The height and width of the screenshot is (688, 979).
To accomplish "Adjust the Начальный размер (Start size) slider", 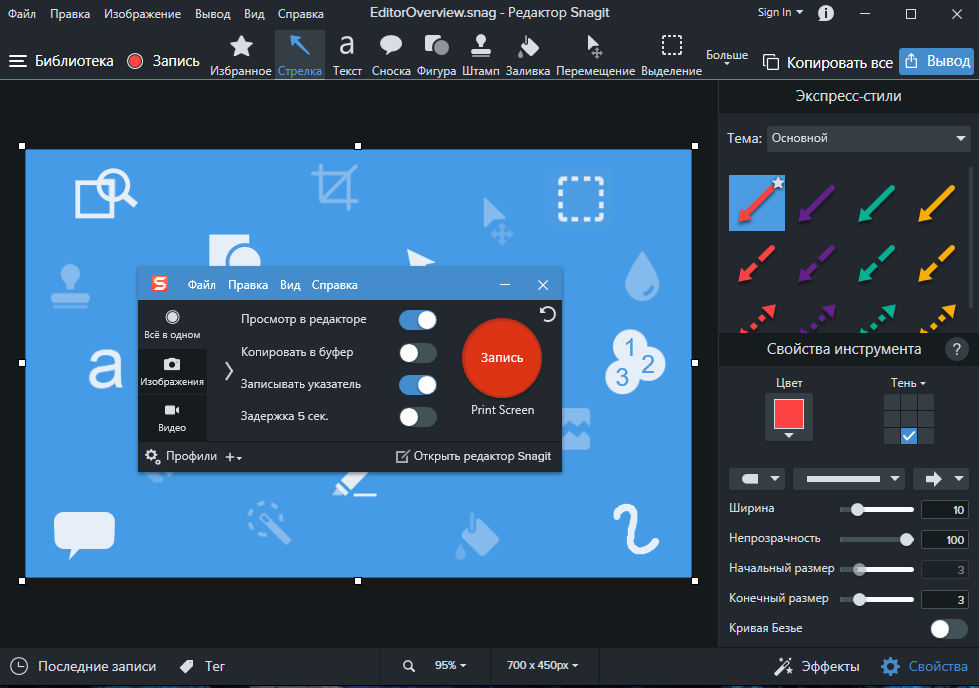I will [877, 569].
